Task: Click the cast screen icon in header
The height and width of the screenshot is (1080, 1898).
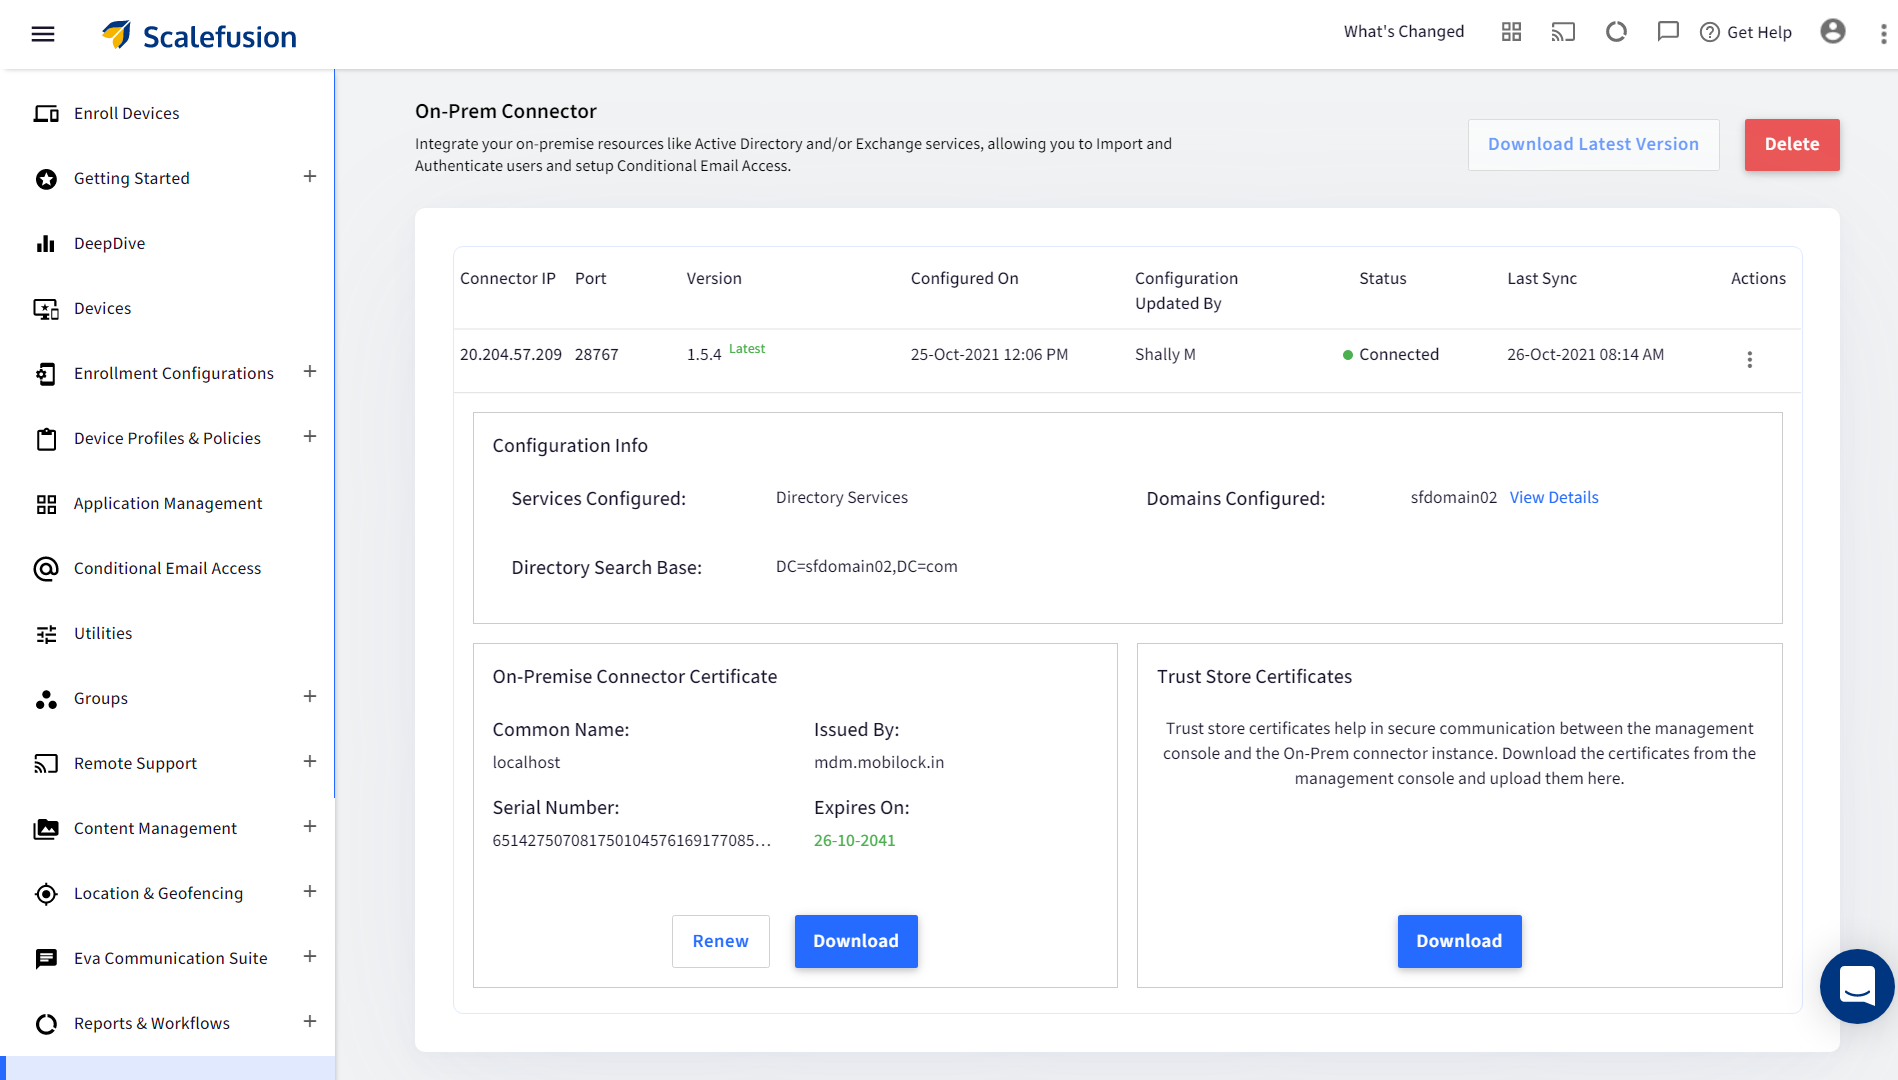Action: (1563, 32)
